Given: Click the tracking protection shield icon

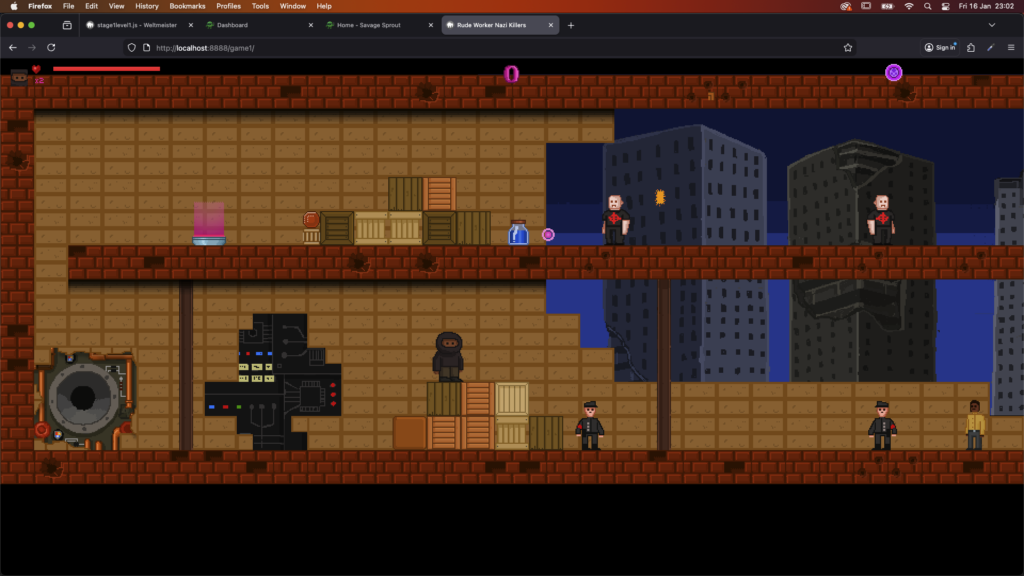Looking at the screenshot, I should click(x=132, y=47).
